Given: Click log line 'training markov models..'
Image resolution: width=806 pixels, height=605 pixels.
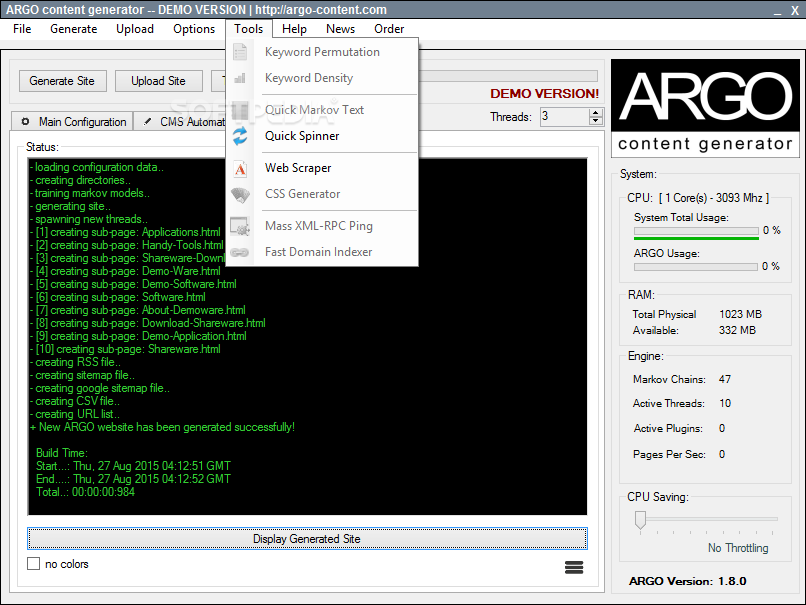Looking at the screenshot, I should point(90,193).
